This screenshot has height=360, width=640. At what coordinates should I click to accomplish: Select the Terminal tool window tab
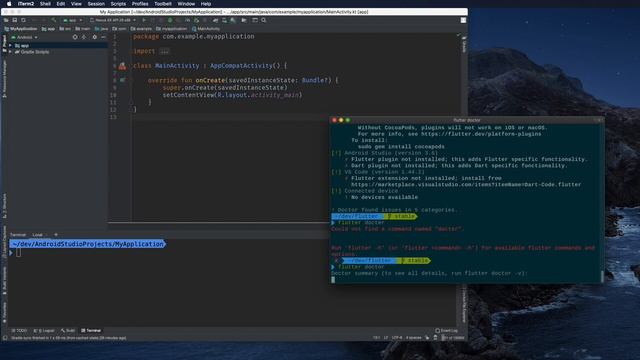(x=91, y=331)
